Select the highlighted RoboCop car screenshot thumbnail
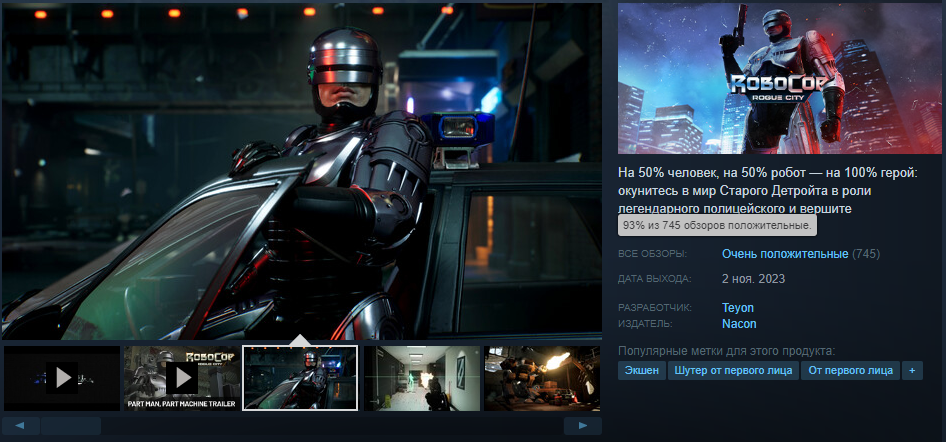The height and width of the screenshot is (442, 946). point(300,377)
